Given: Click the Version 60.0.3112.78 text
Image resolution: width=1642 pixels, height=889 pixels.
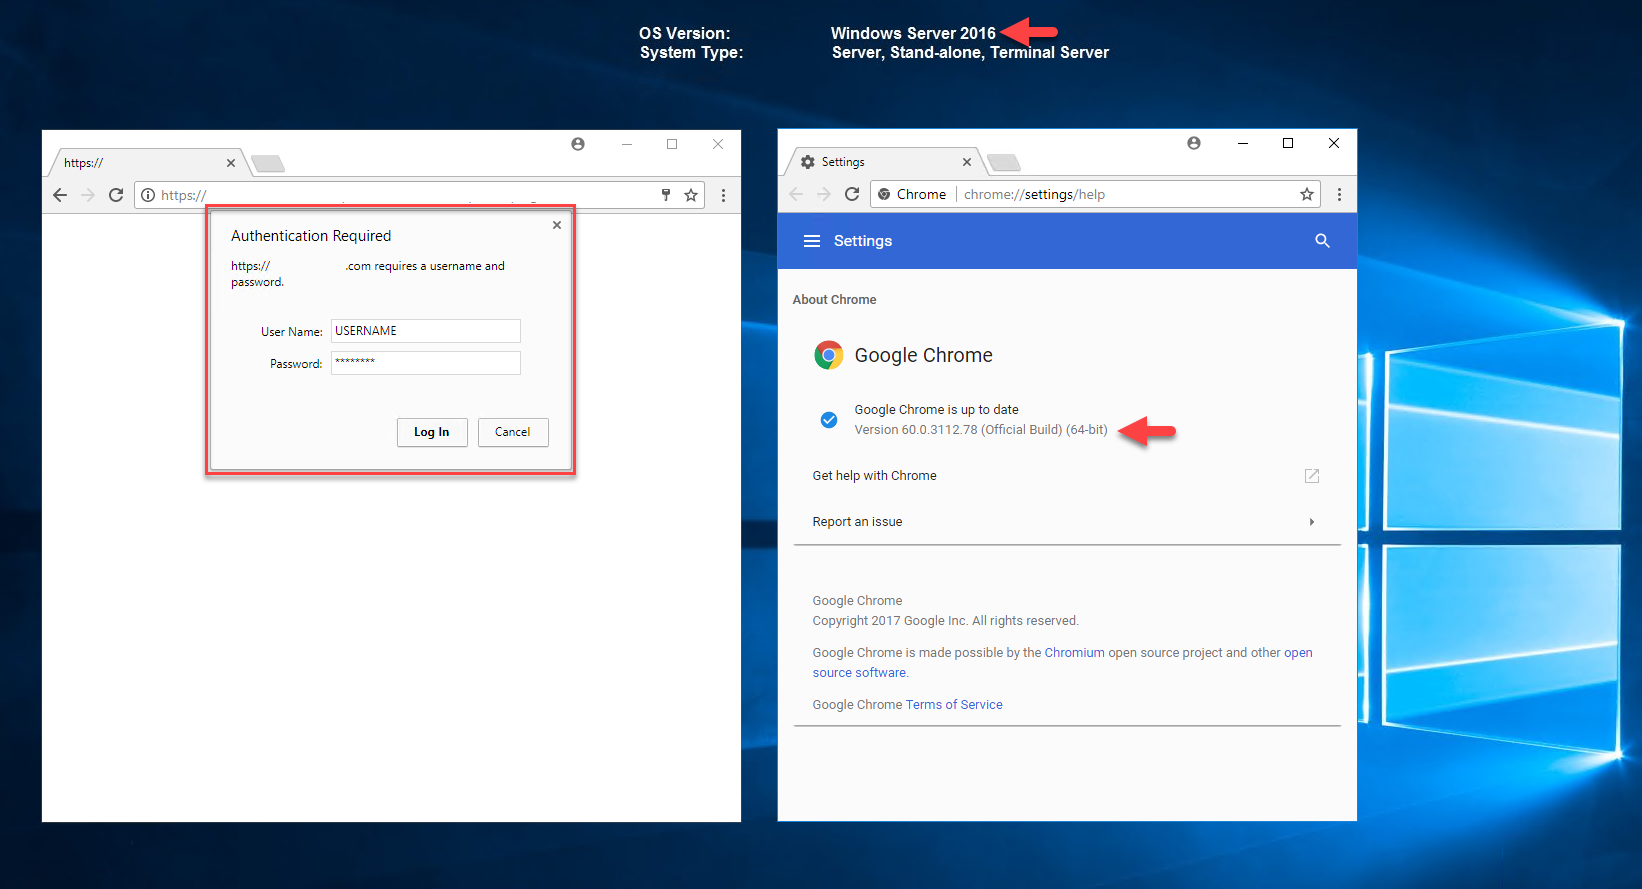Looking at the screenshot, I should (981, 430).
